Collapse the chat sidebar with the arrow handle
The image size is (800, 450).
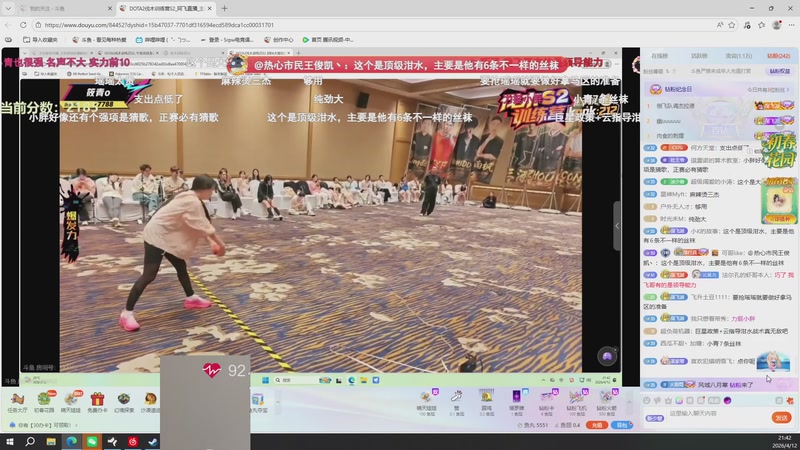coord(617,226)
